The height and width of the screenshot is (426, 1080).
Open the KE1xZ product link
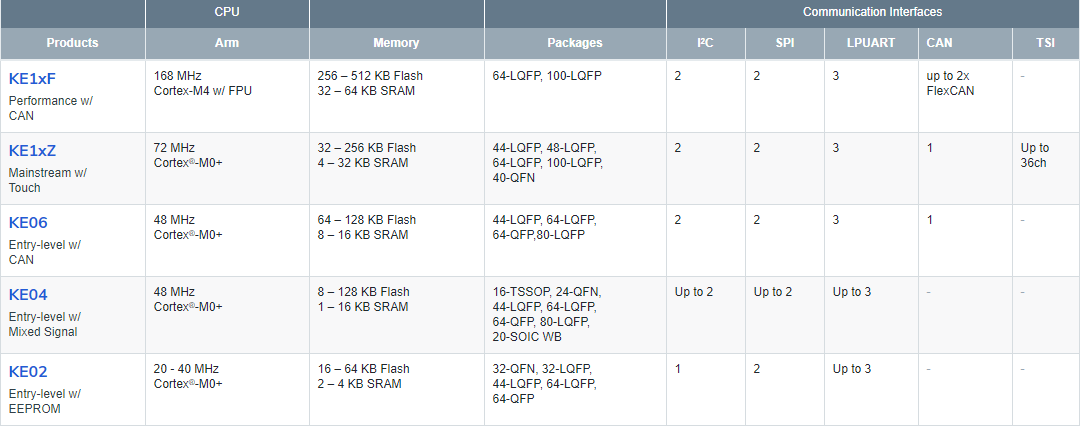(x=32, y=151)
